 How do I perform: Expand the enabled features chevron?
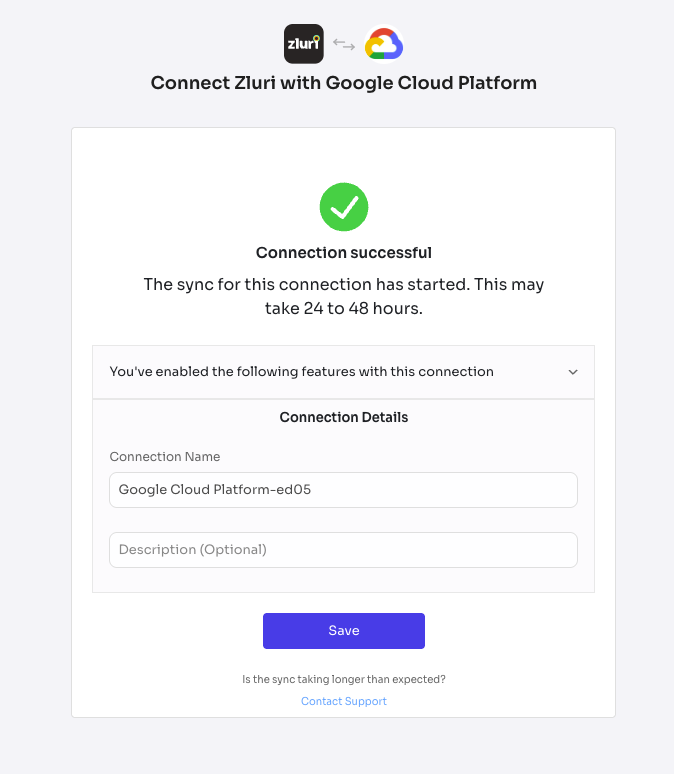pyautogui.click(x=573, y=372)
